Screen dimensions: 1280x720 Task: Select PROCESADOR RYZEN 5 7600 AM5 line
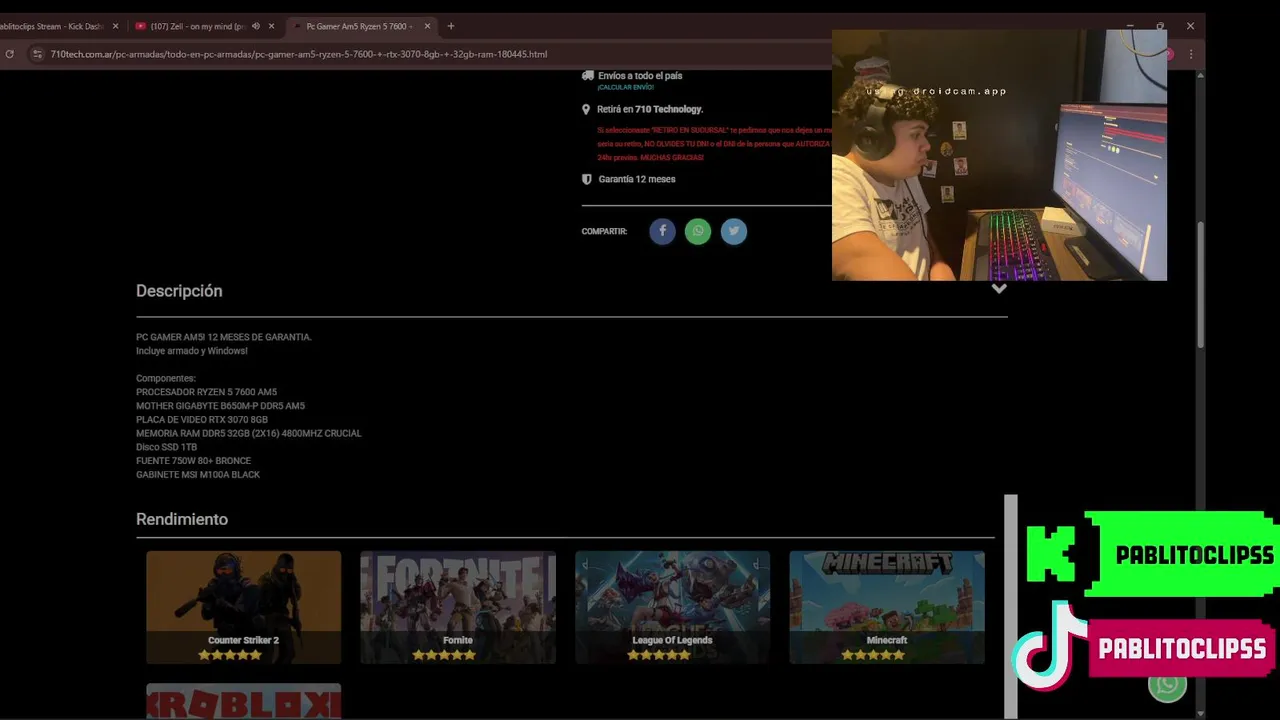coord(206,392)
